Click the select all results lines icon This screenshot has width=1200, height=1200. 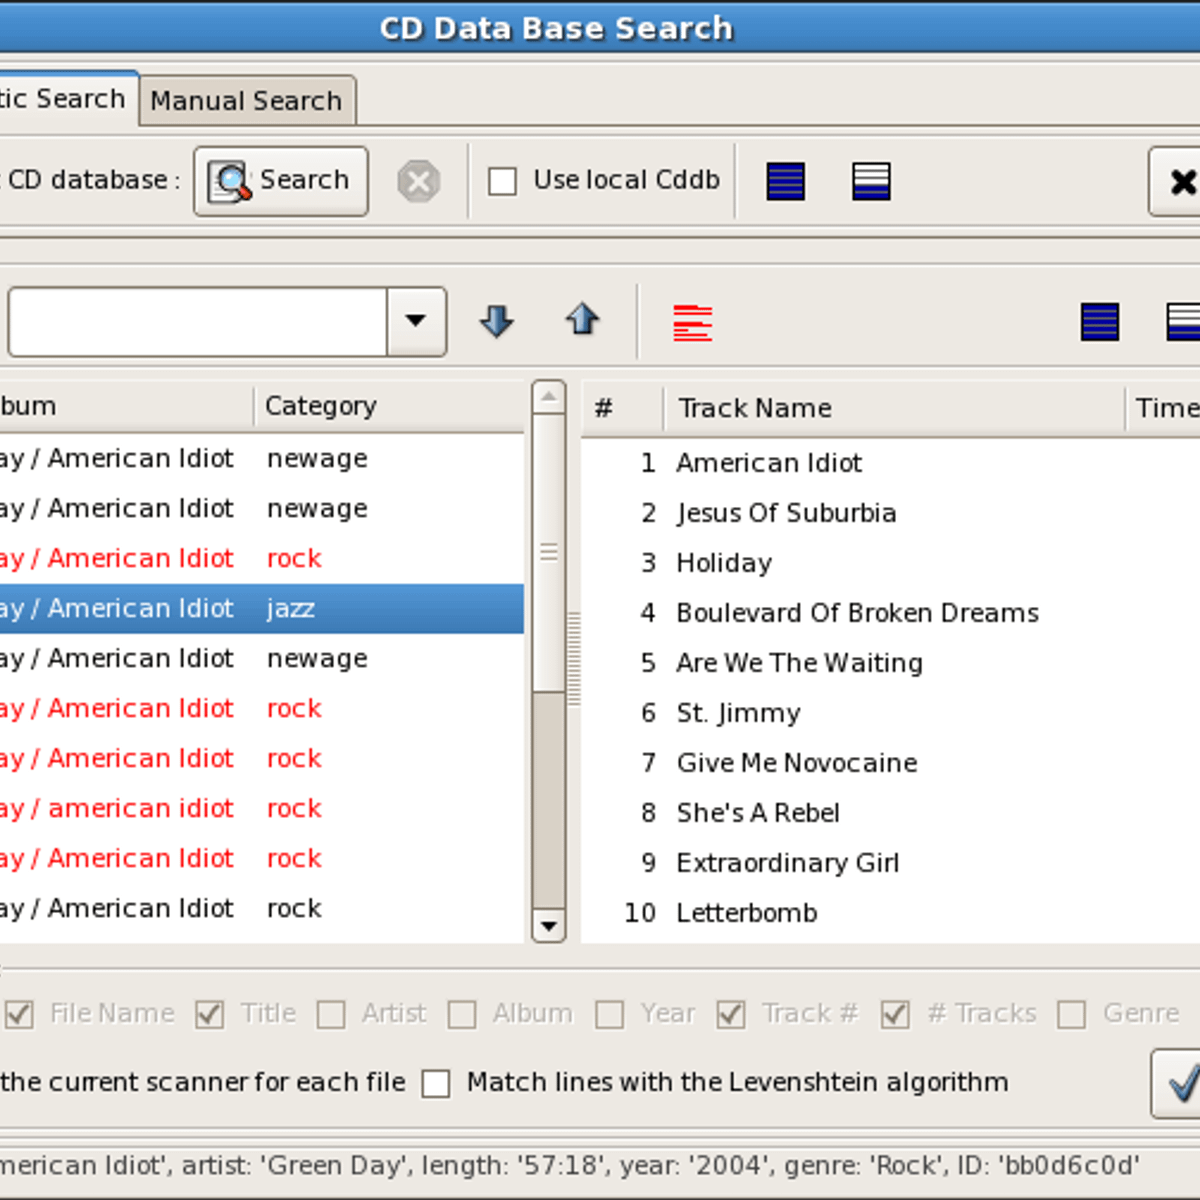point(785,182)
